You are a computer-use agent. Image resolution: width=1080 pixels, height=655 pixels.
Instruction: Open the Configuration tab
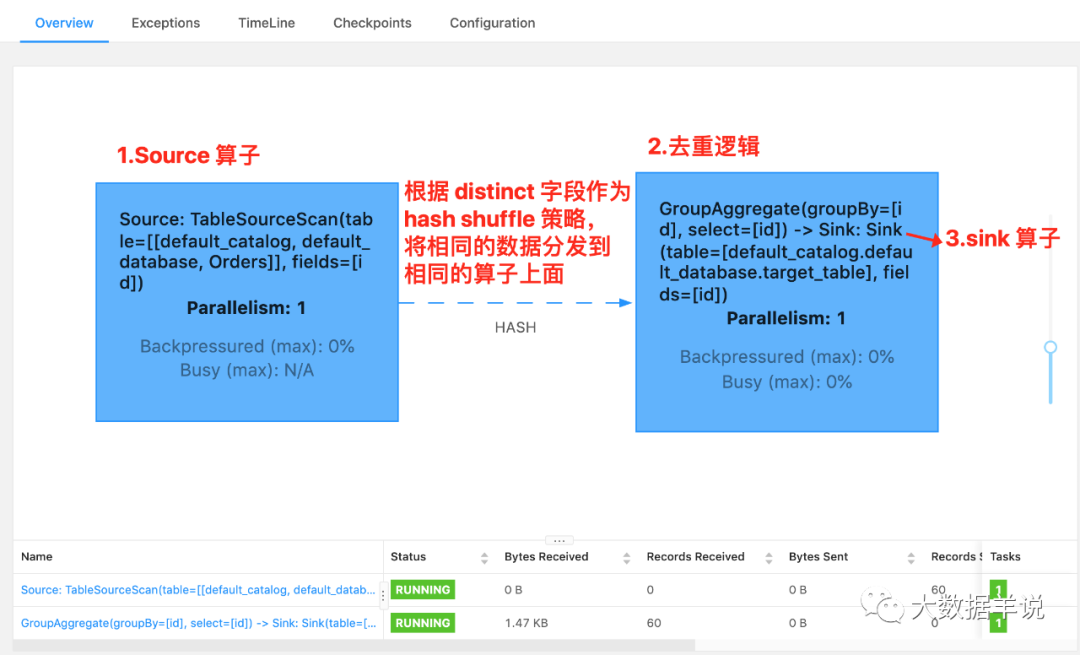pyautogui.click(x=492, y=22)
